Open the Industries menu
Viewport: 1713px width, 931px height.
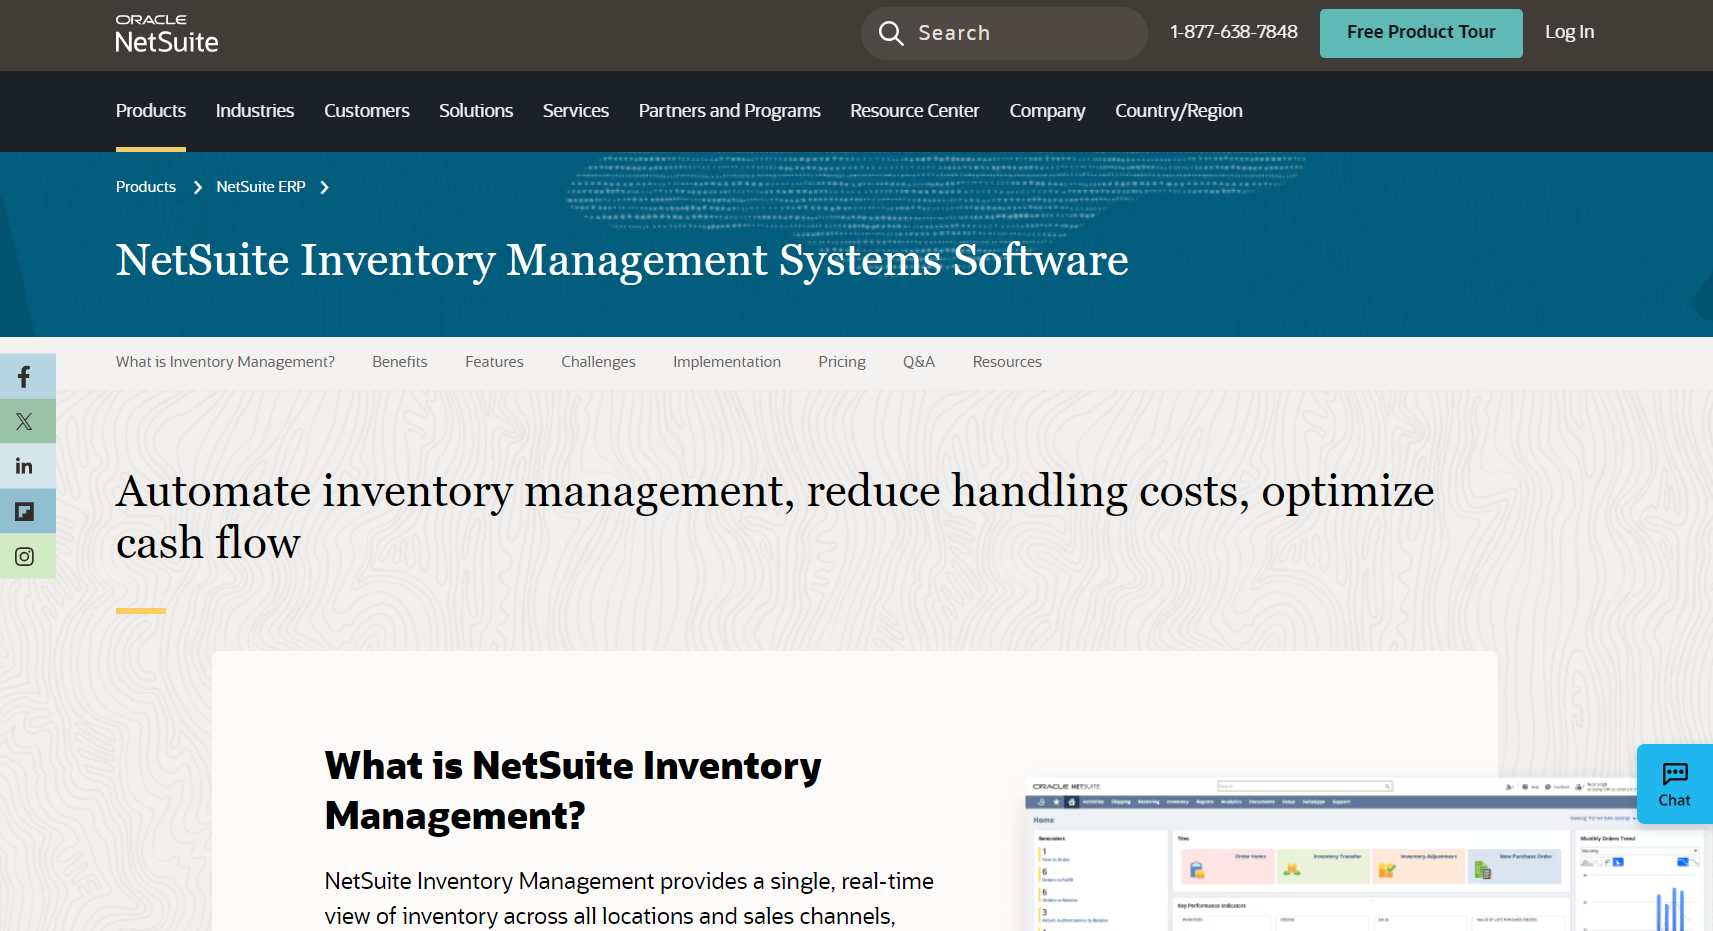coord(255,111)
